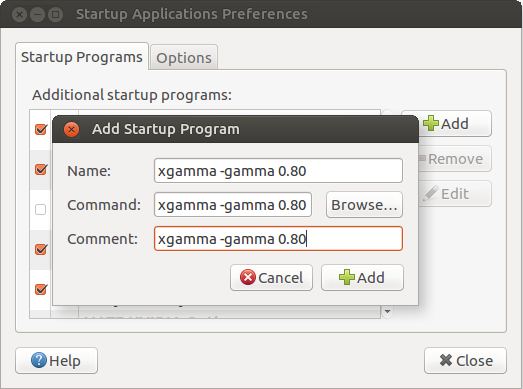Image resolution: width=523 pixels, height=389 pixels.
Task: Select the Startup Programs tab
Action: coord(82,57)
